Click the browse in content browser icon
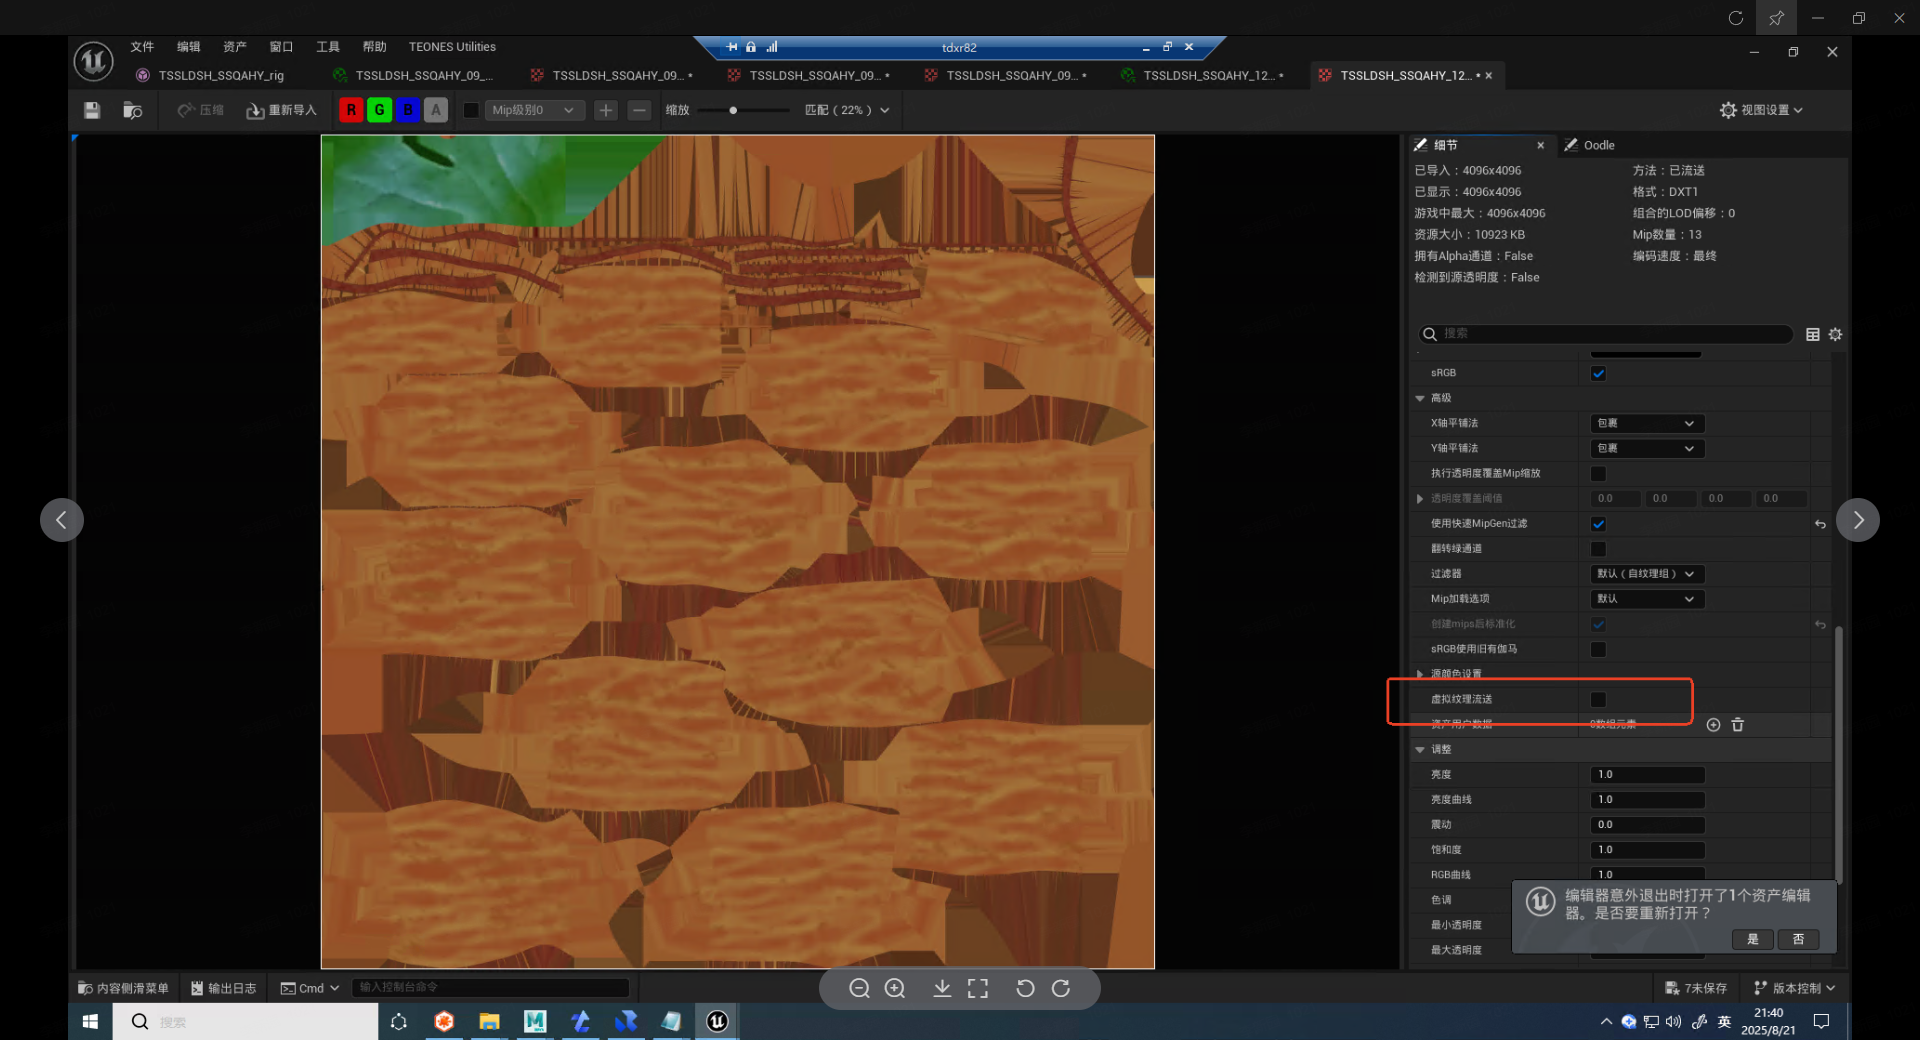 132,110
